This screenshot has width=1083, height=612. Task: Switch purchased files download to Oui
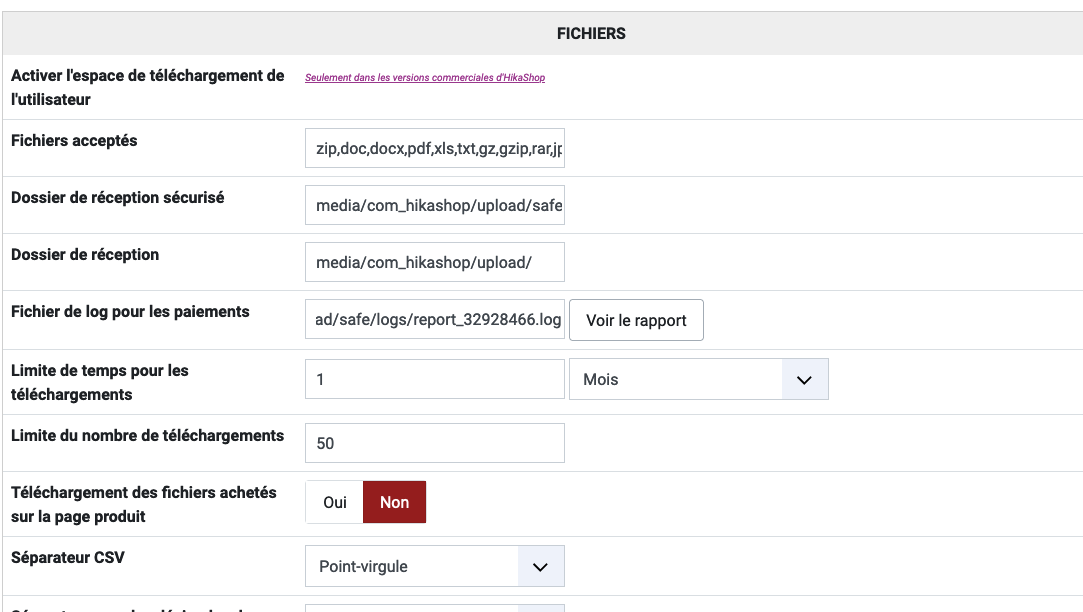[335, 502]
